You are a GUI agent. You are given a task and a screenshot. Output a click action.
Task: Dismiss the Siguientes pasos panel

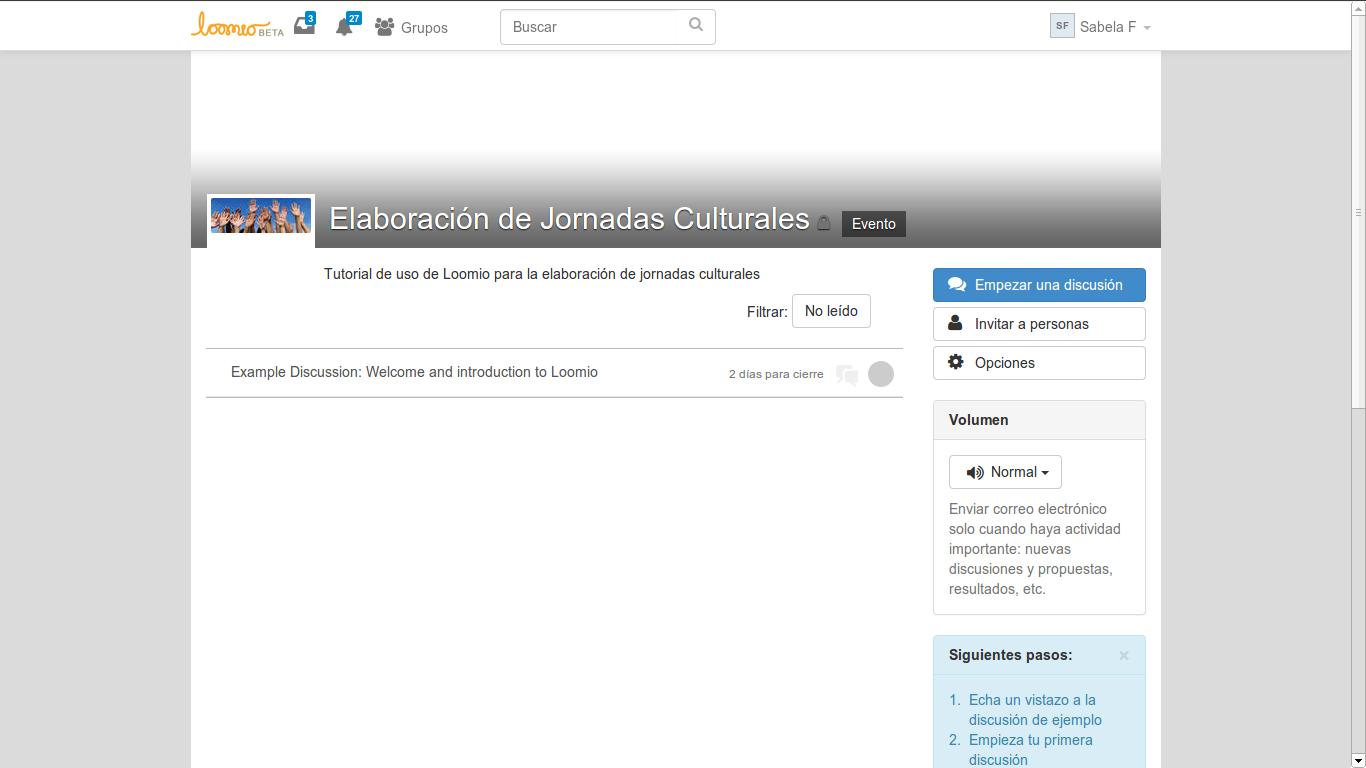tap(1124, 656)
